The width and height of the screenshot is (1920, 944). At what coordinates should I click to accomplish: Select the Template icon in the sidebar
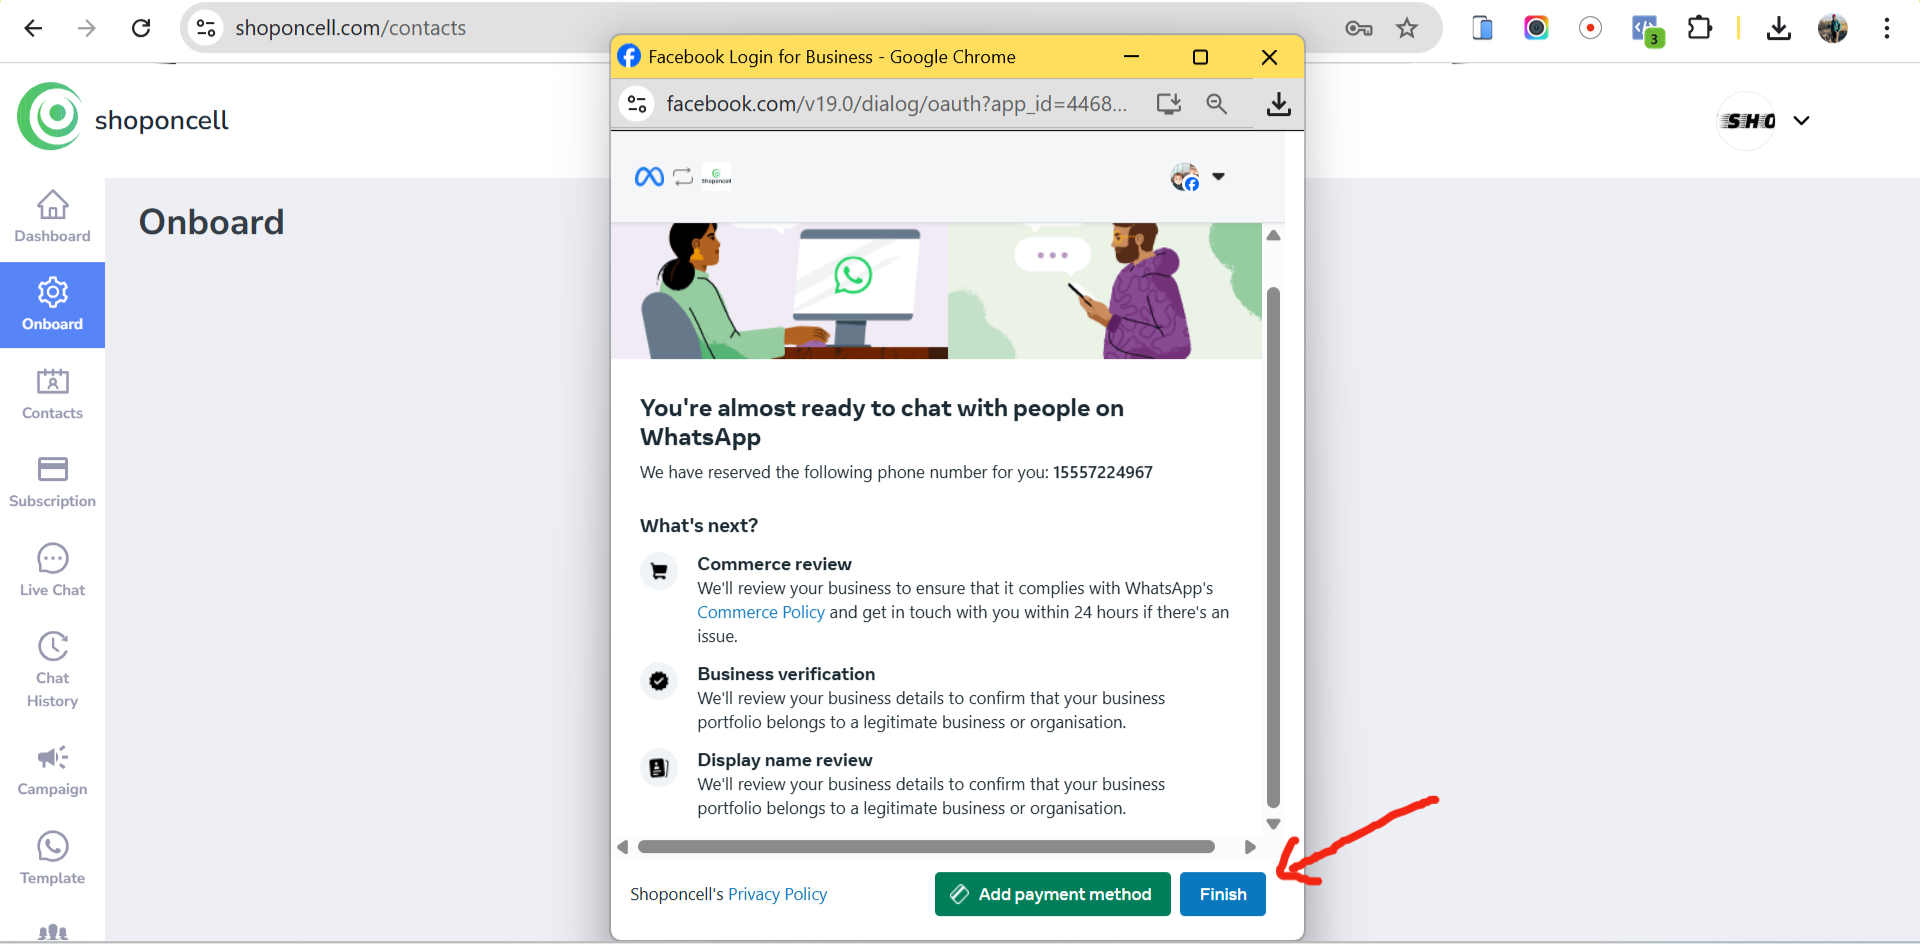coord(52,858)
